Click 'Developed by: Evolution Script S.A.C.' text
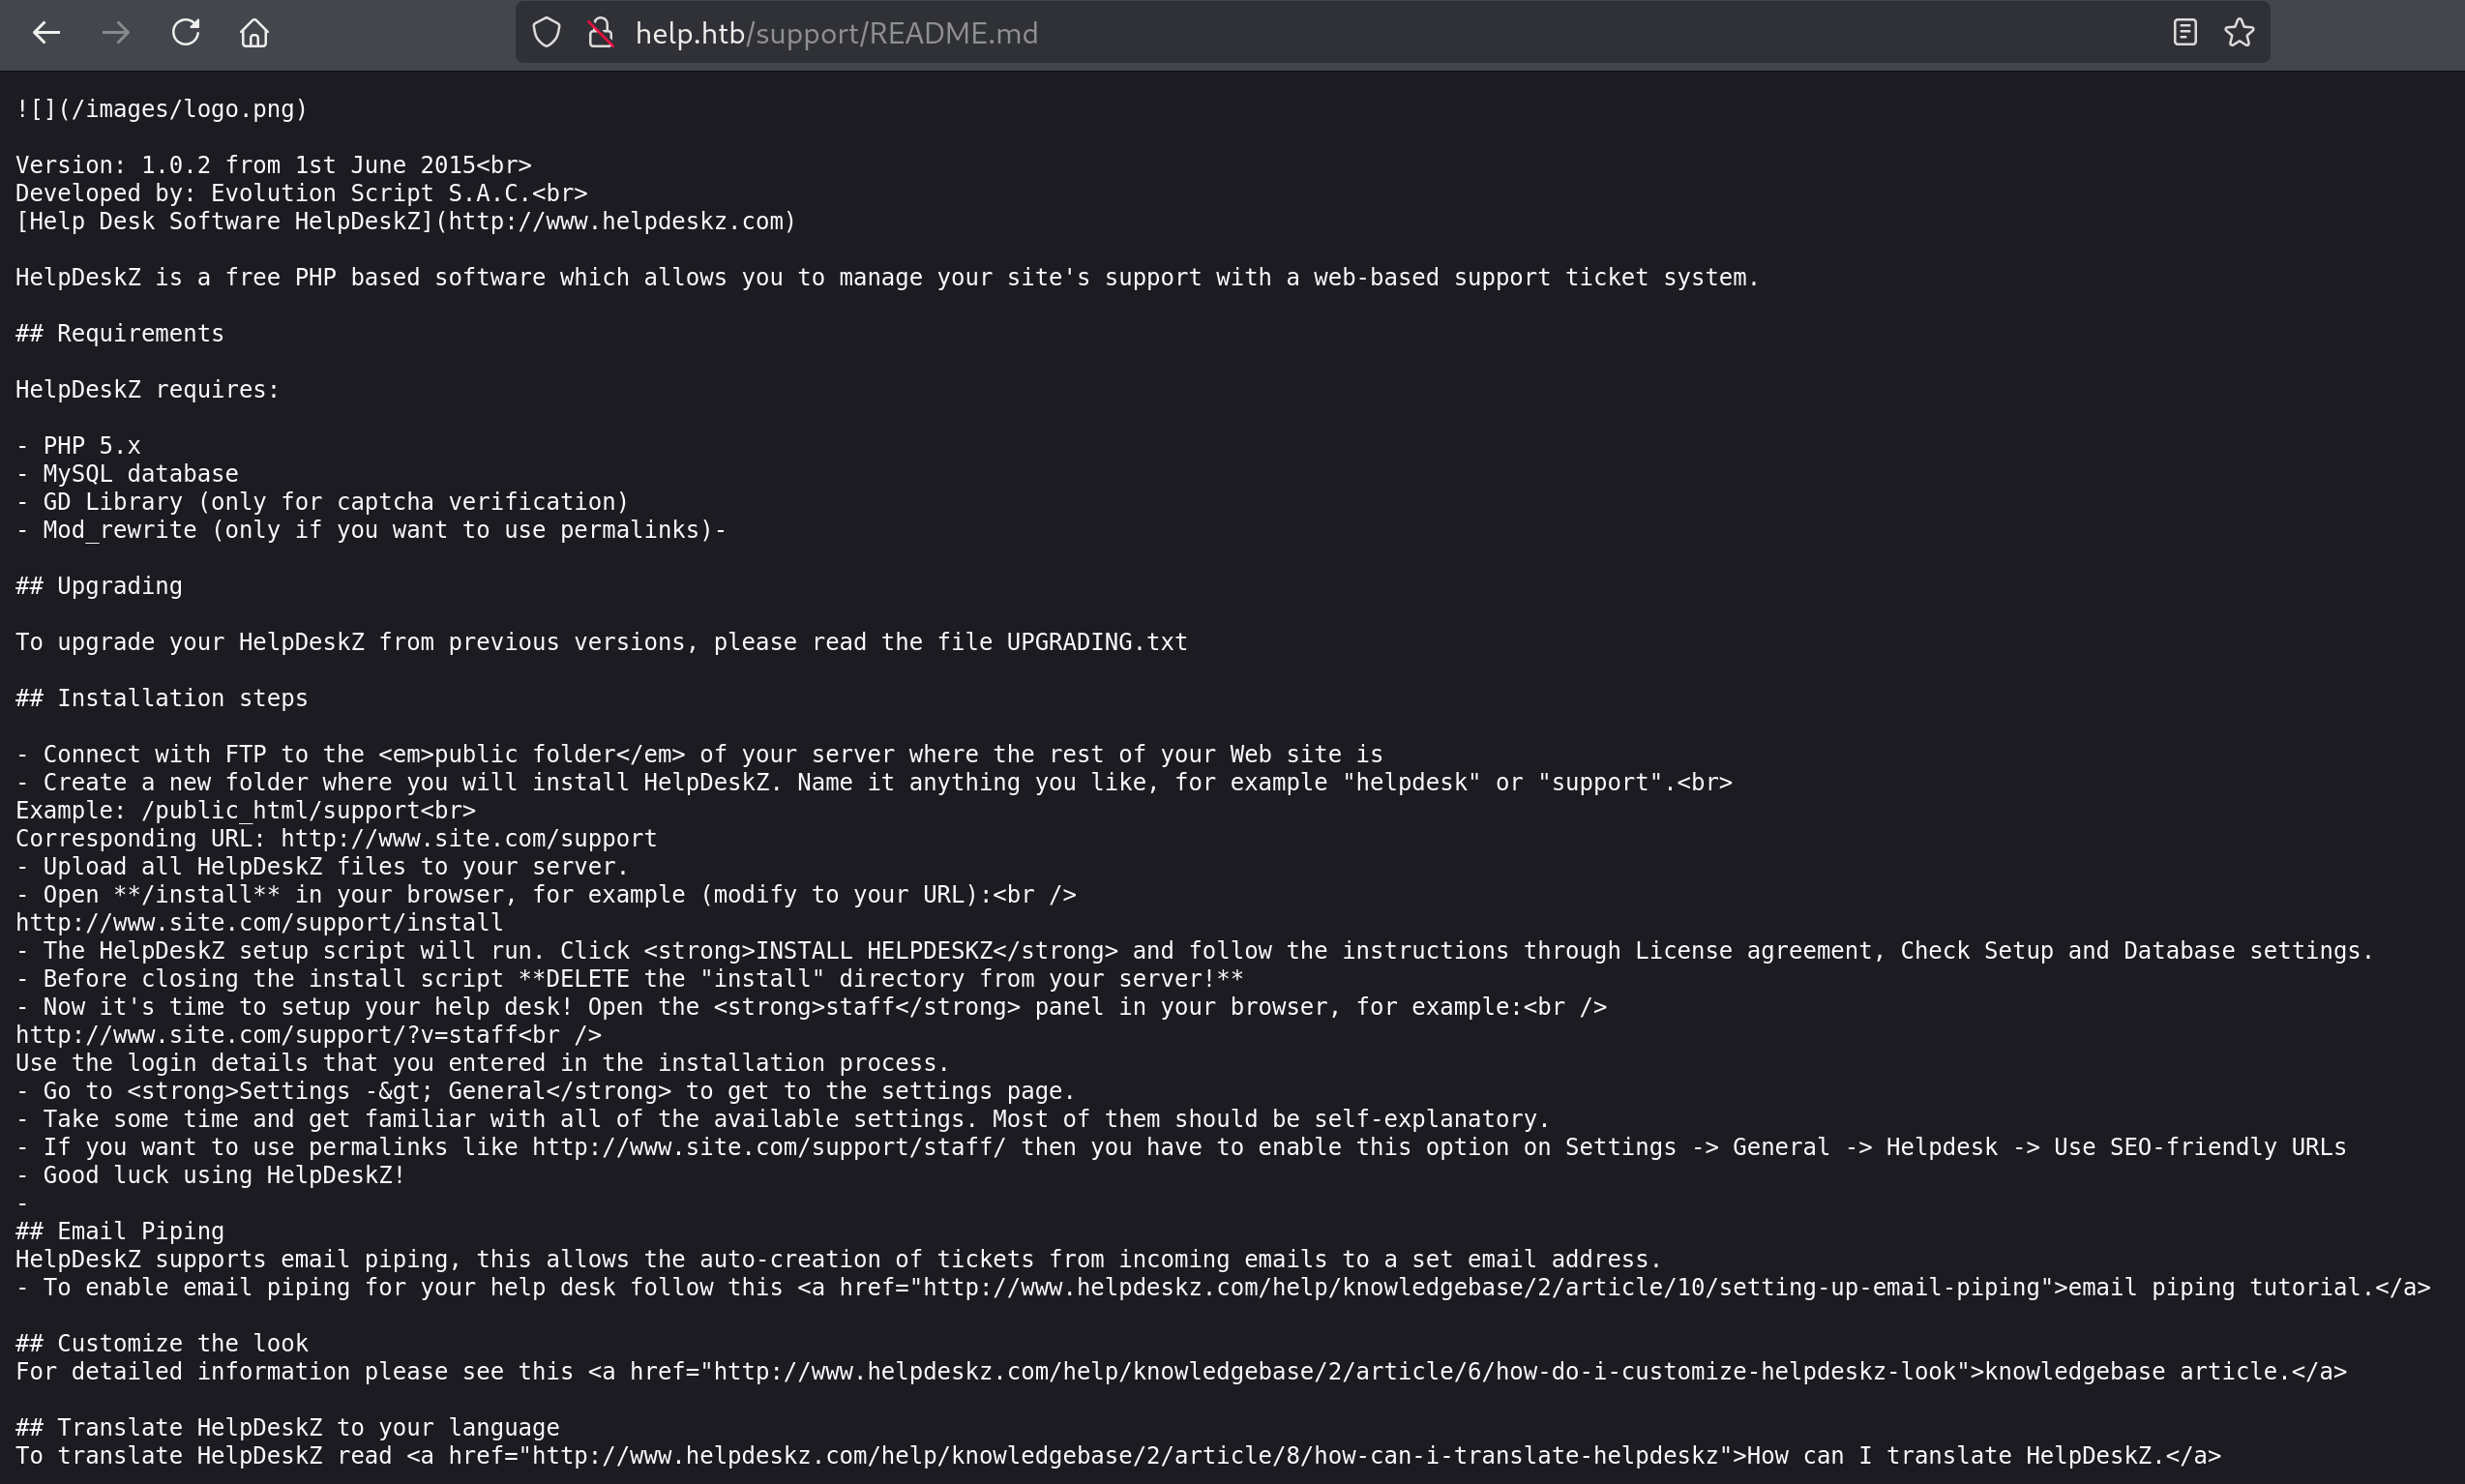This screenshot has height=1484, width=2465. coord(301,193)
